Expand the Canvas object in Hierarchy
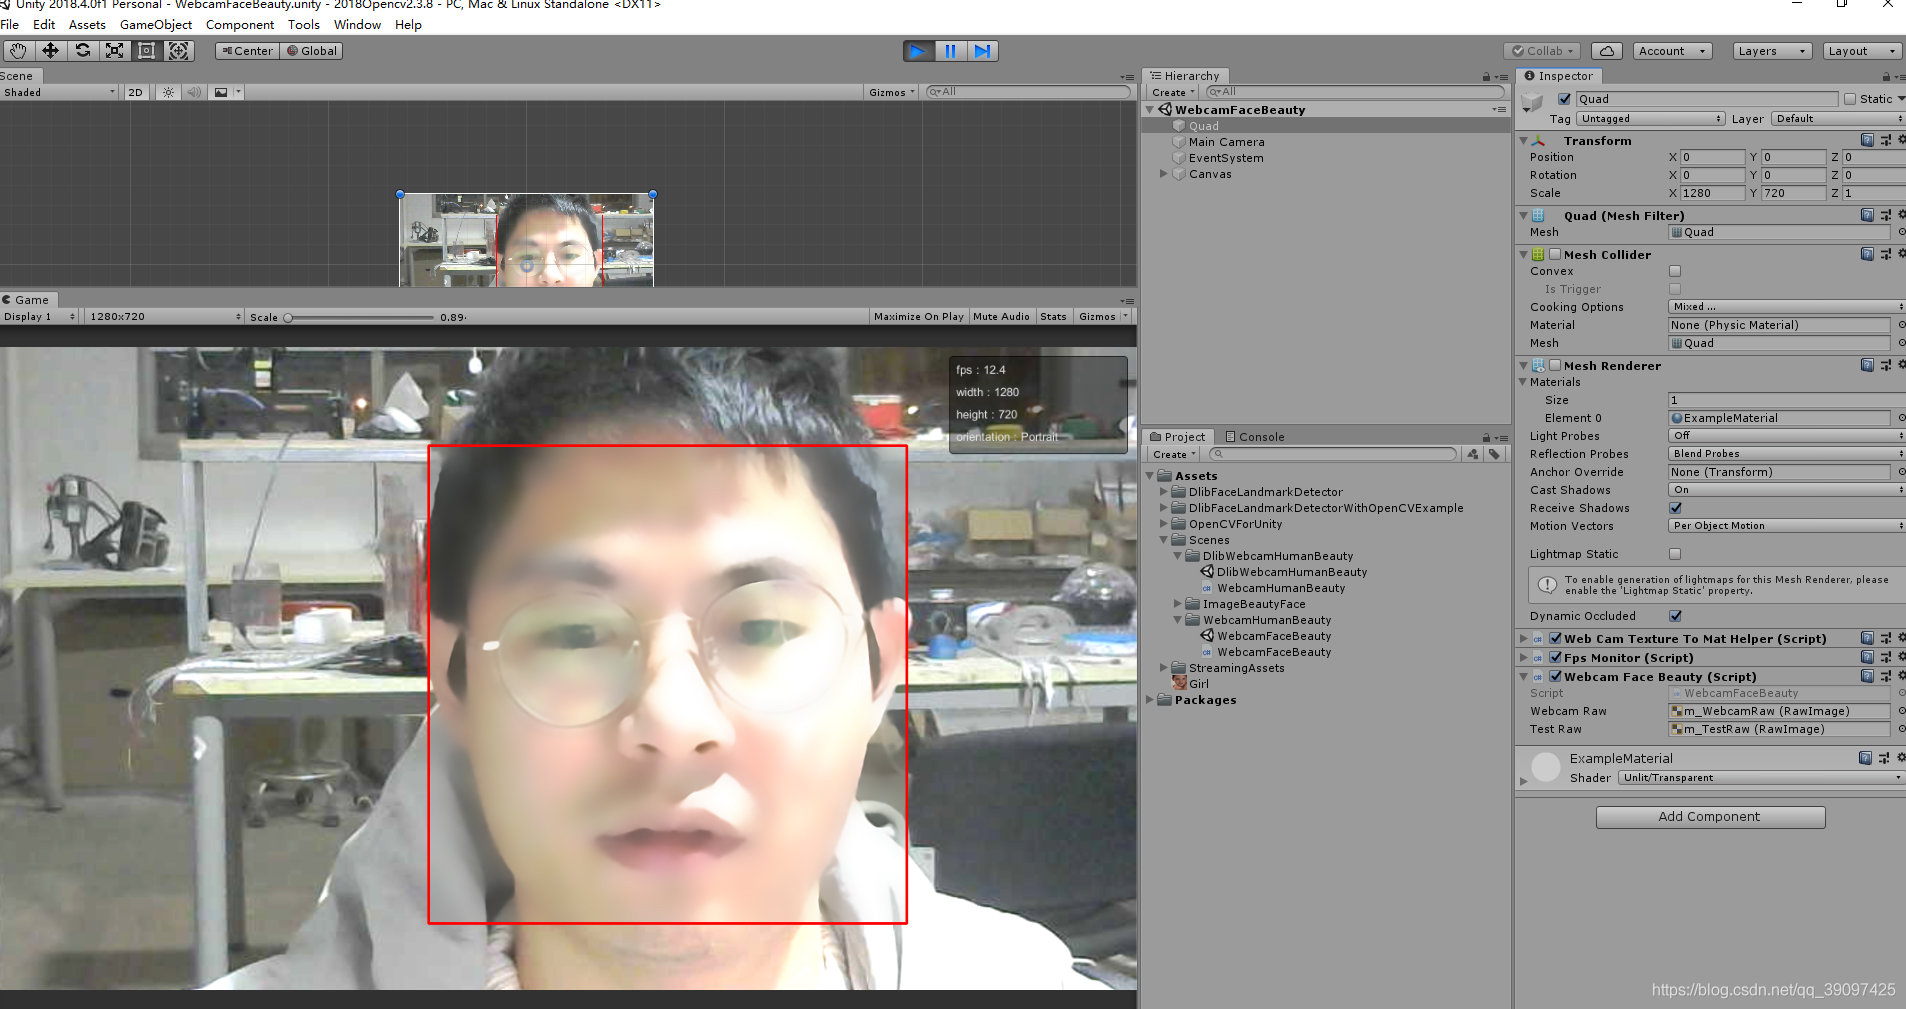 tap(1164, 174)
